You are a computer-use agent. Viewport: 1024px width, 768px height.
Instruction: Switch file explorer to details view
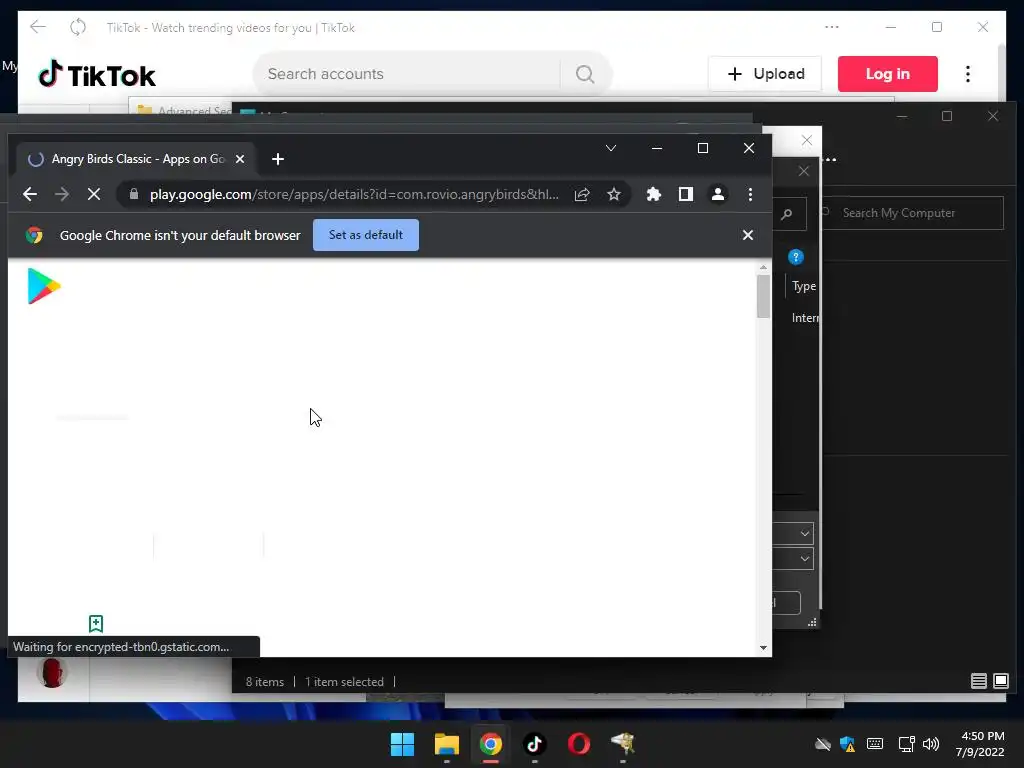click(x=978, y=681)
